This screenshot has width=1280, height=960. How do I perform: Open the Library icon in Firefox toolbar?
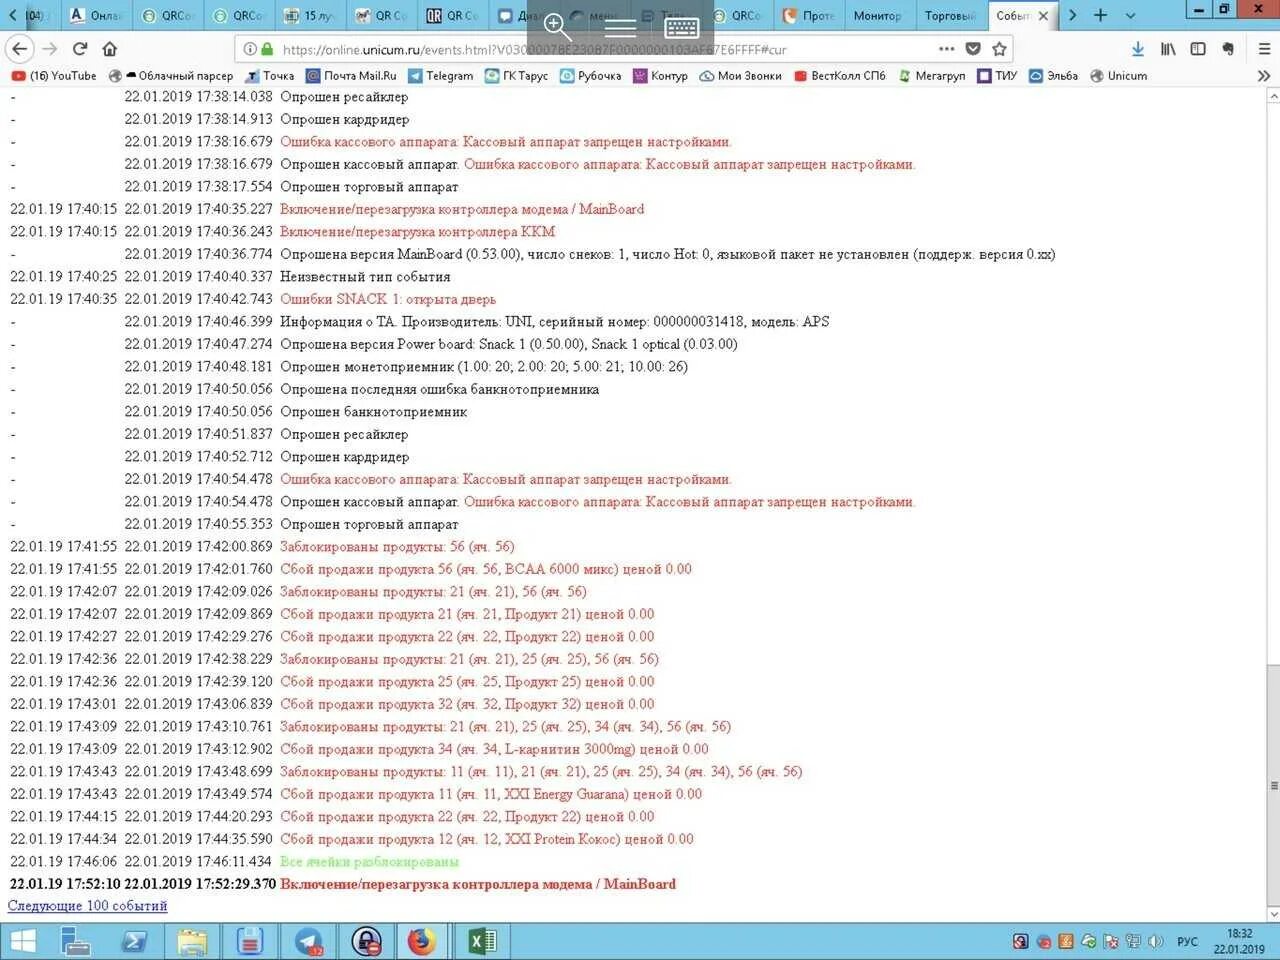pos(1168,48)
